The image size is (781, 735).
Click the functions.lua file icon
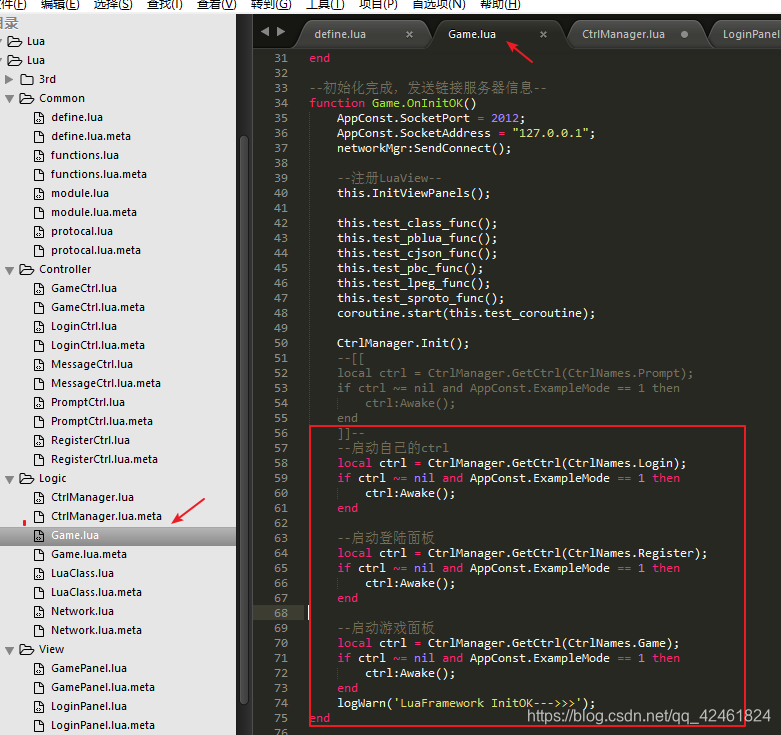[39, 155]
